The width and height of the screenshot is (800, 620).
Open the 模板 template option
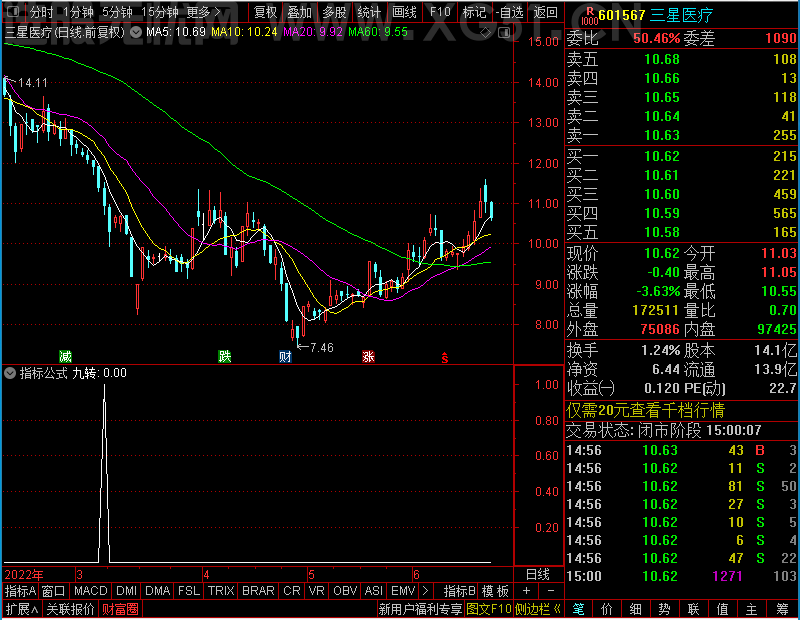pos(495,591)
